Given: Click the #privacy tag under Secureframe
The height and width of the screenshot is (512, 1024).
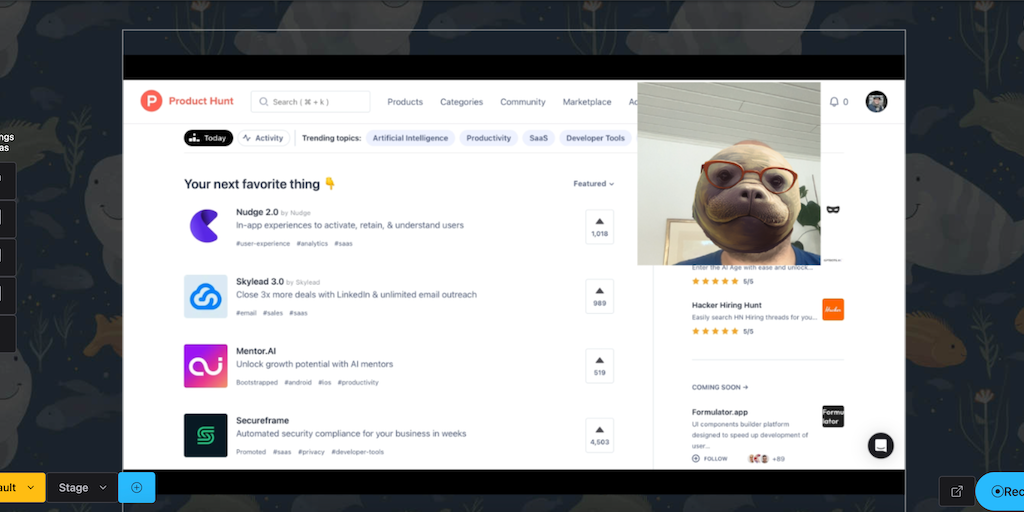Looking at the screenshot, I should [311, 452].
